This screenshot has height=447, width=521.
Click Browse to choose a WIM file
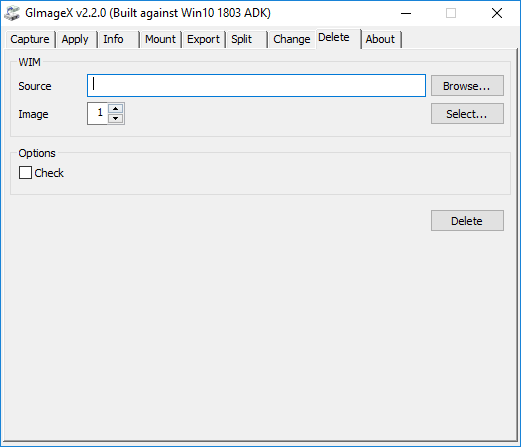[467, 86]
